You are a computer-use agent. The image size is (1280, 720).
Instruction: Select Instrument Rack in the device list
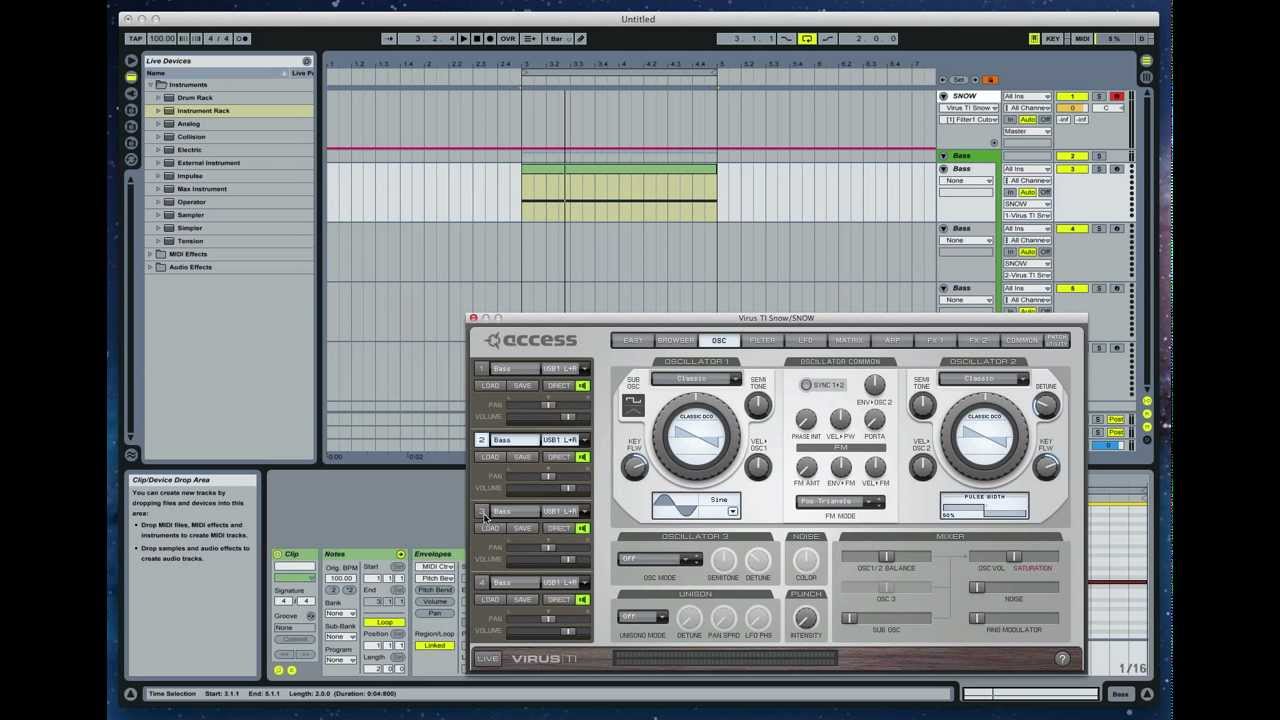tap(203, 111)
